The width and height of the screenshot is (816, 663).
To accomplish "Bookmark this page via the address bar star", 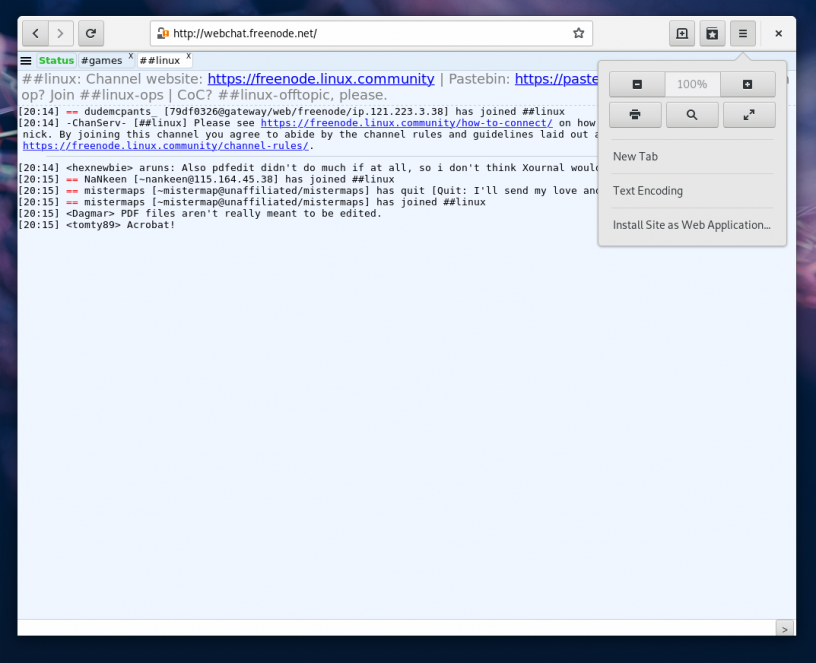I will click(x=578, y=33).
